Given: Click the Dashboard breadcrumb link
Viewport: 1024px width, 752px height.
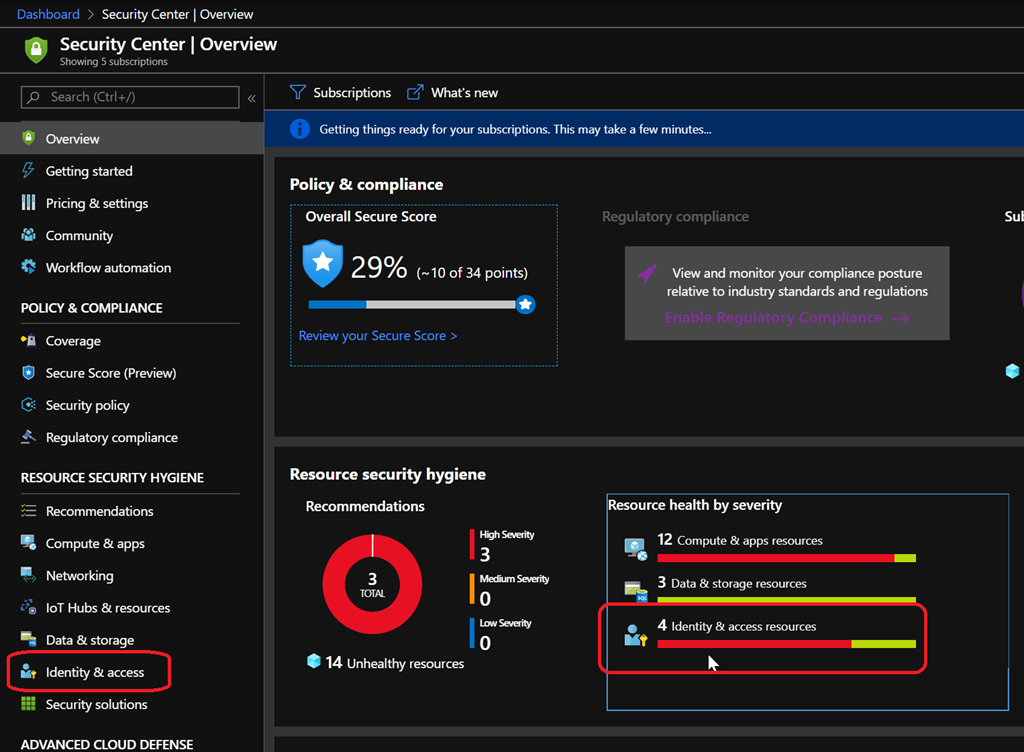Looking at the screenshot, I should pos(48,14).
